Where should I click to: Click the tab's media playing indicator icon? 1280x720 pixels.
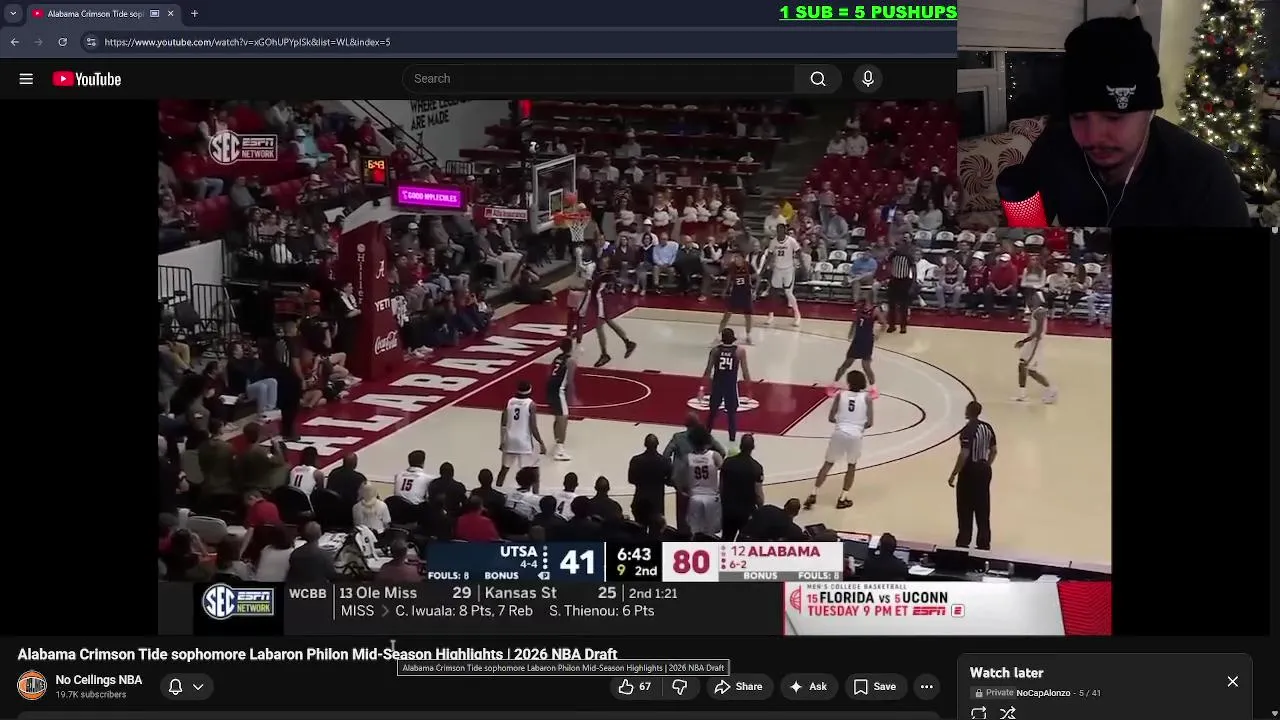154,13
